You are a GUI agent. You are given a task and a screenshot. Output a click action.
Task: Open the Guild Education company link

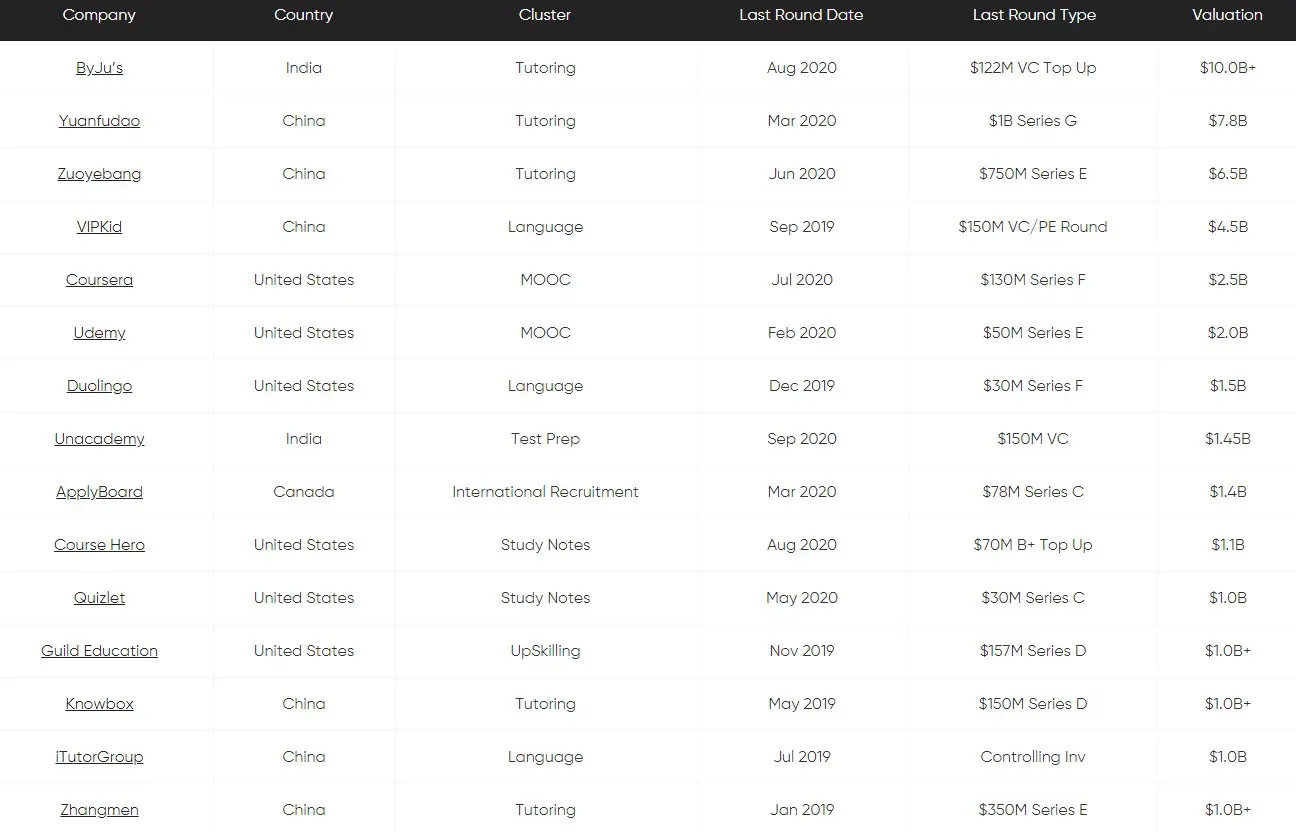click(x=99, y=651)
